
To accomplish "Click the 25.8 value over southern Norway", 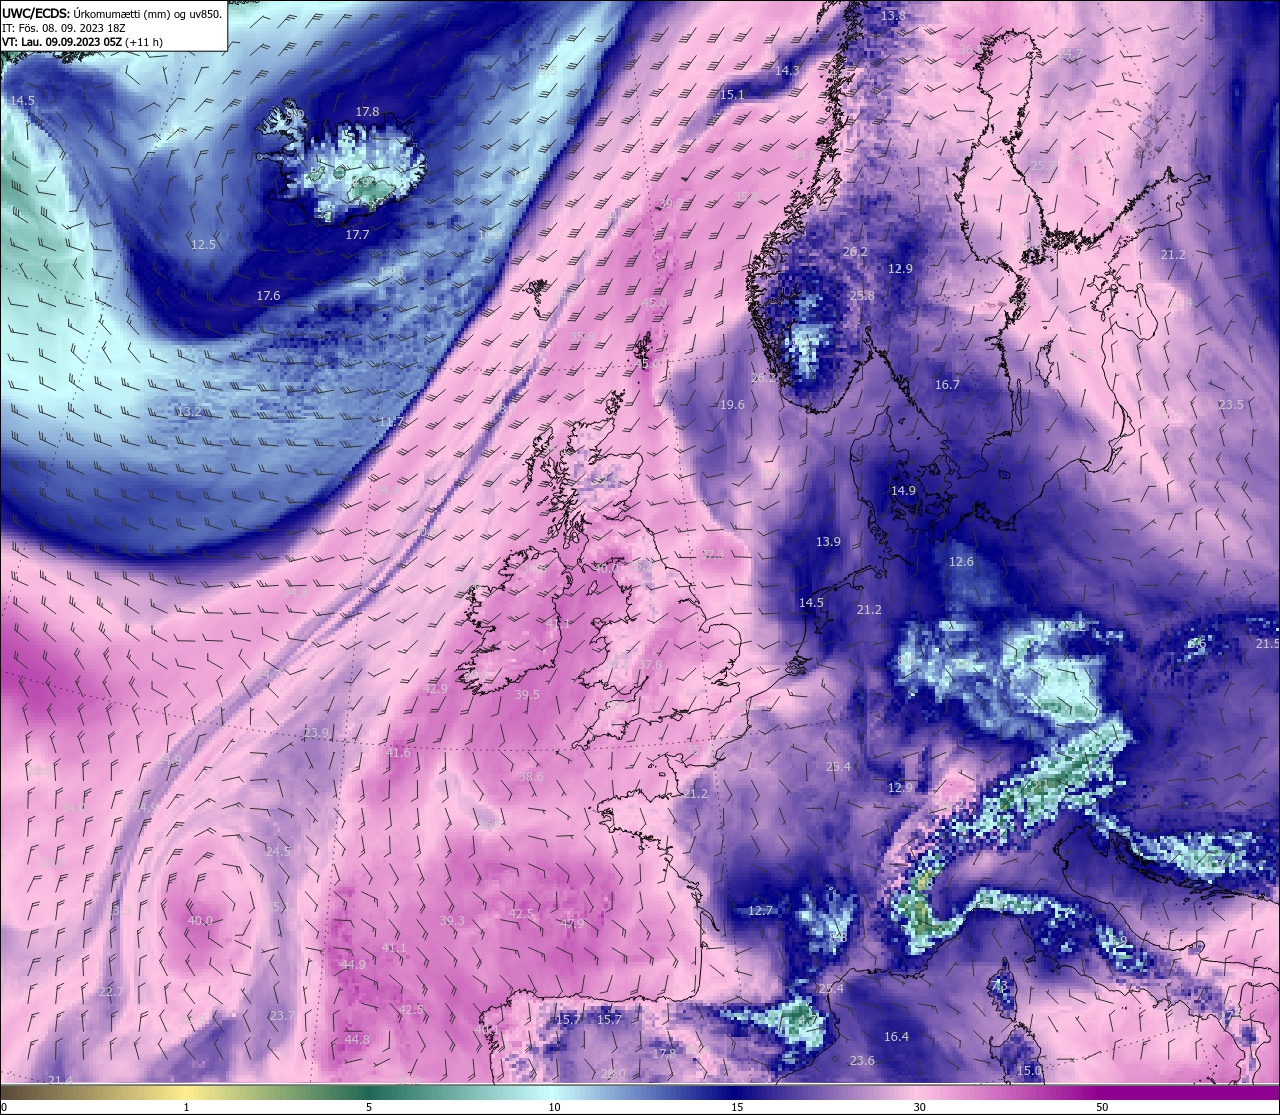I will [862, 296].
